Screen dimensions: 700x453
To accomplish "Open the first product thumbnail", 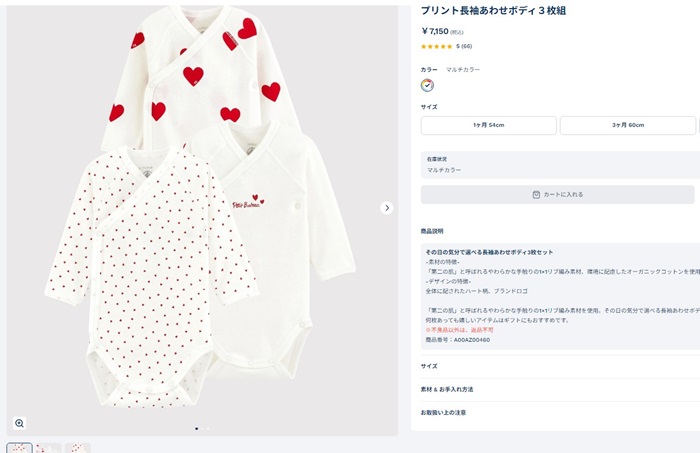I will (x=19, y=448).
